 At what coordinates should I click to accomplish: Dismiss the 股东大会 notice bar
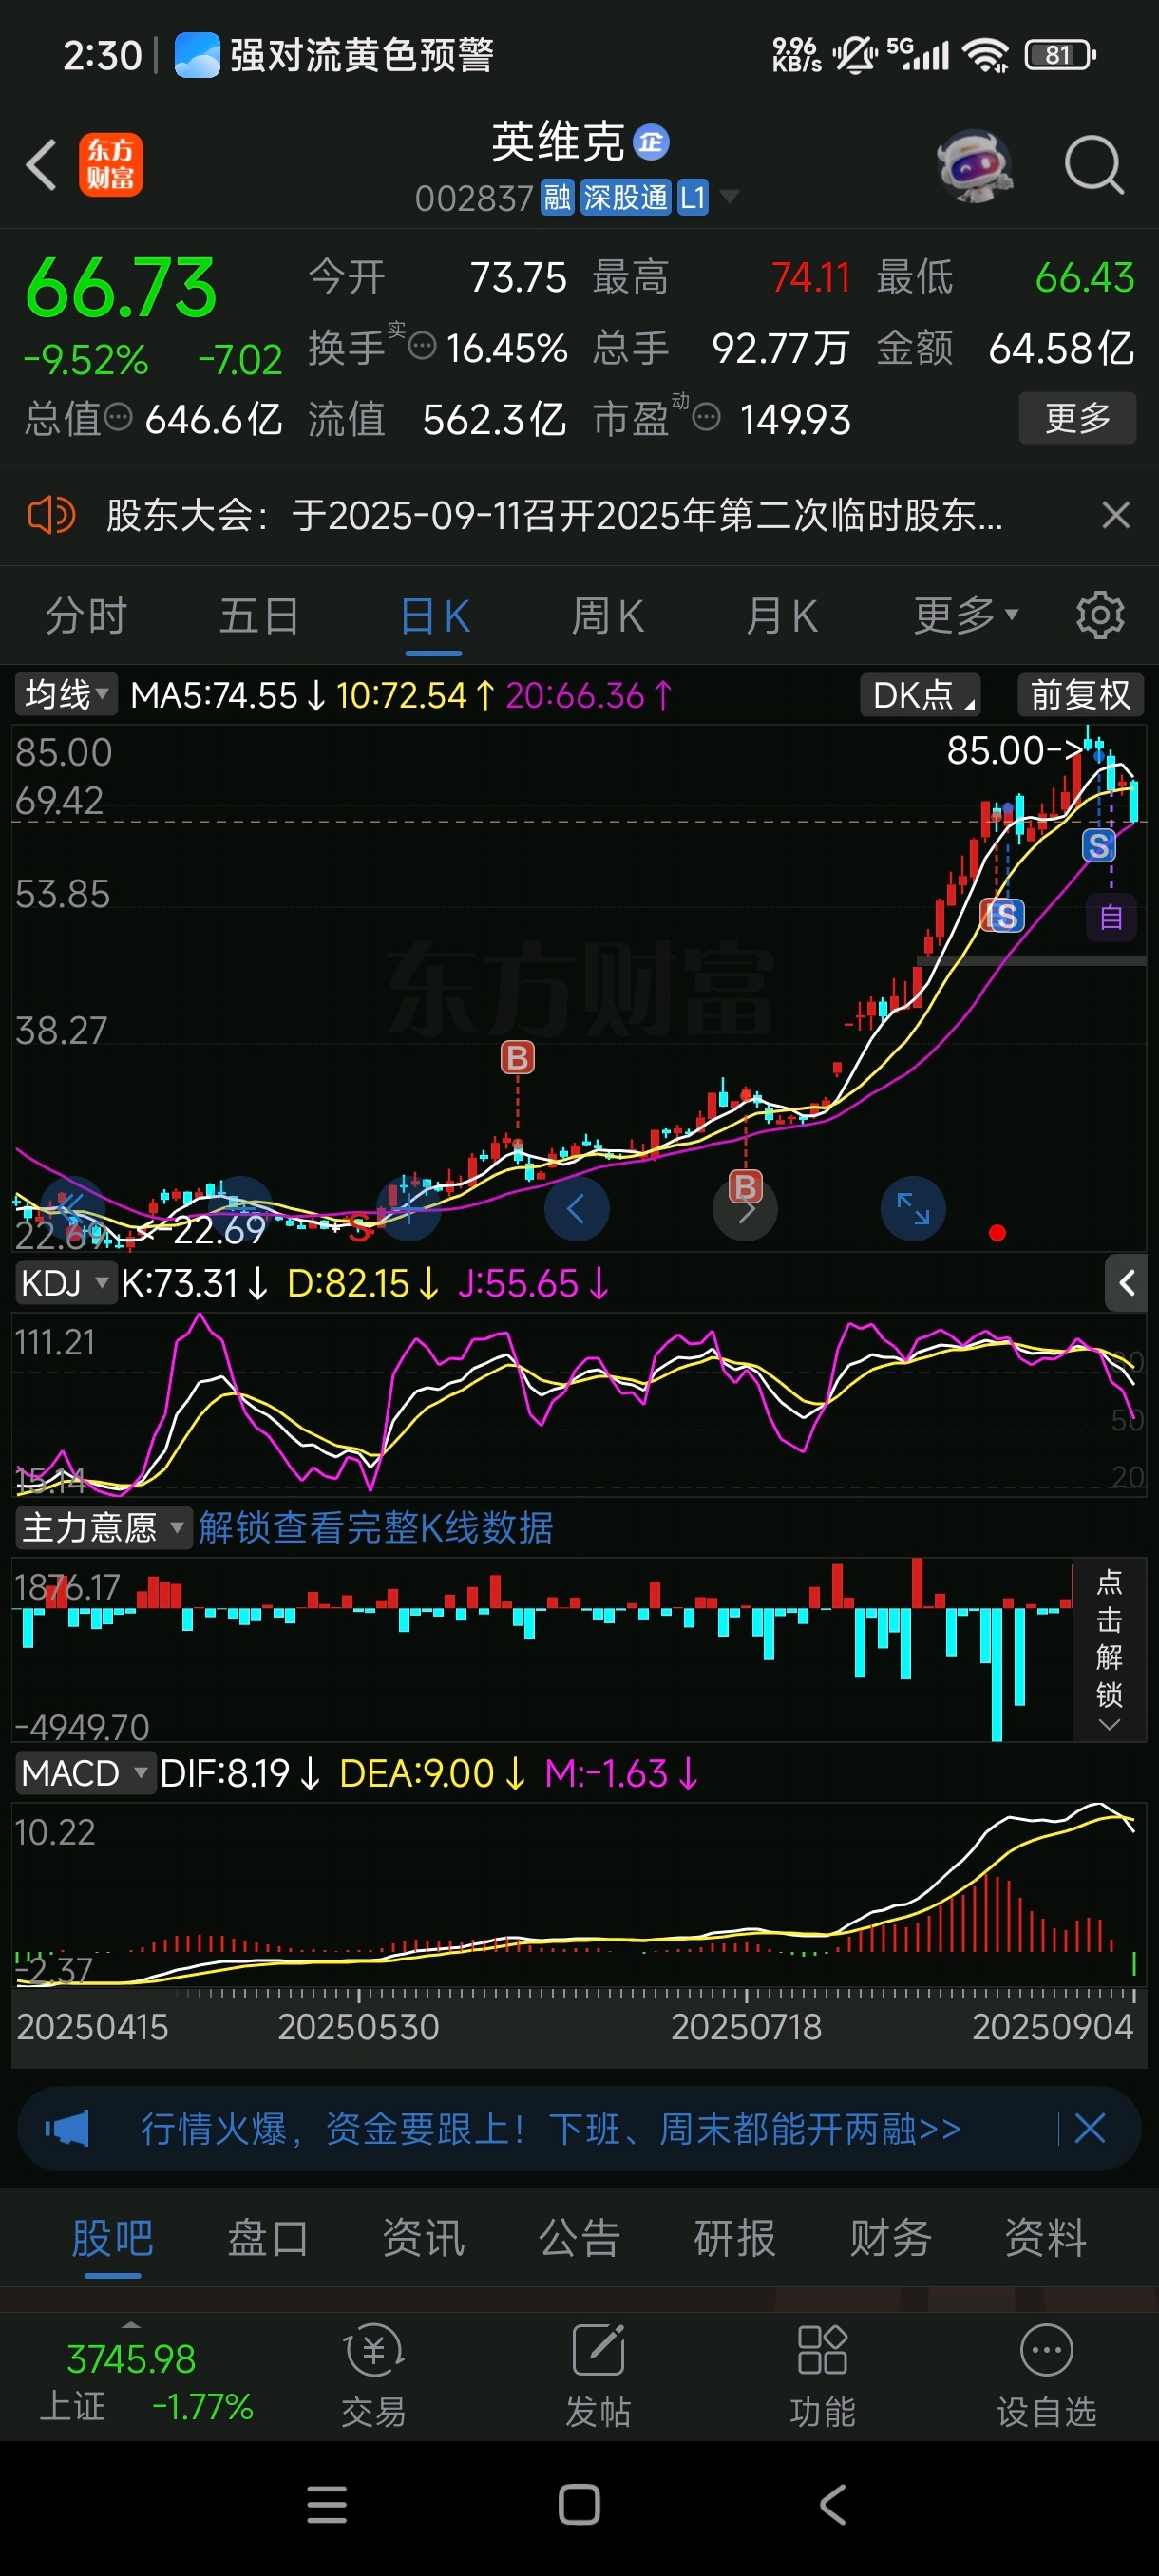pyautogui.click(x=1115, y=516)
